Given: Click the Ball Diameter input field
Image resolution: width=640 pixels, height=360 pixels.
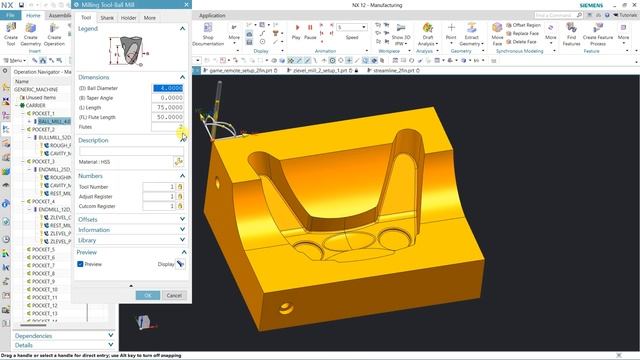Looking at the screenshot, I should tap(168, 88).
